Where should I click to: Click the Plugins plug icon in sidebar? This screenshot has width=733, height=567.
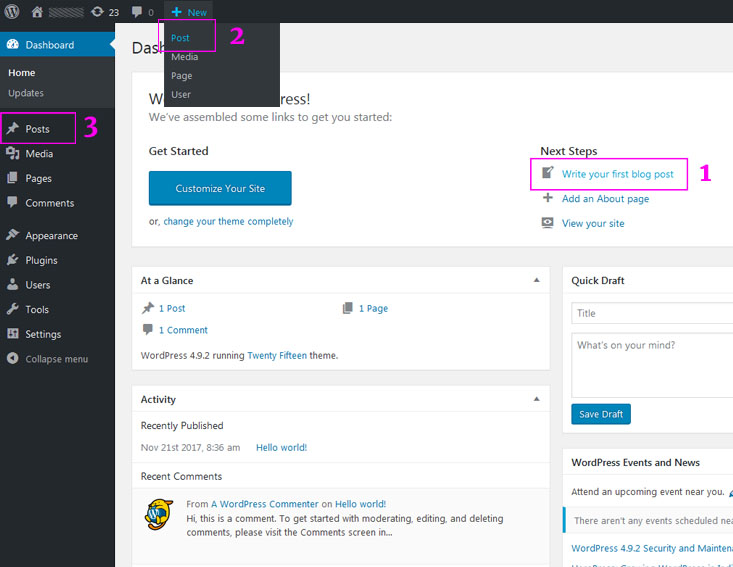[13, 259]
